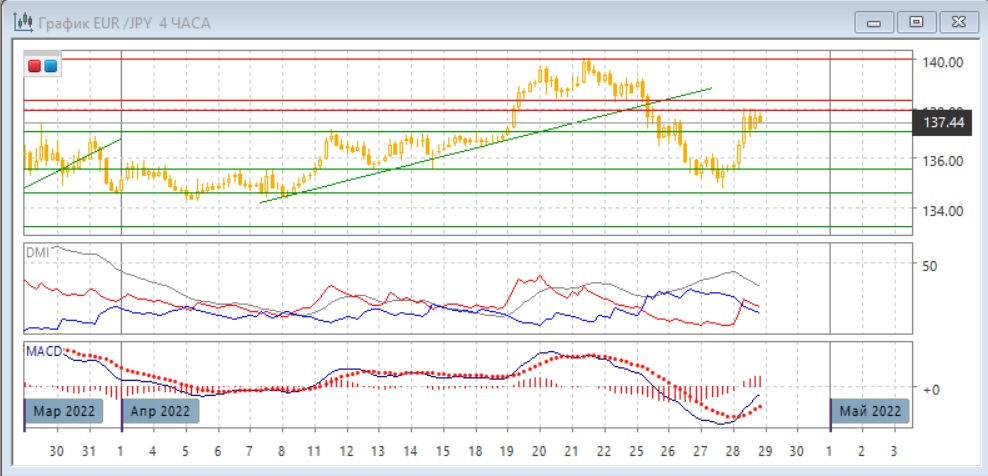
Task: Click the 134.00 price axis label
Action: click(942, 211)
